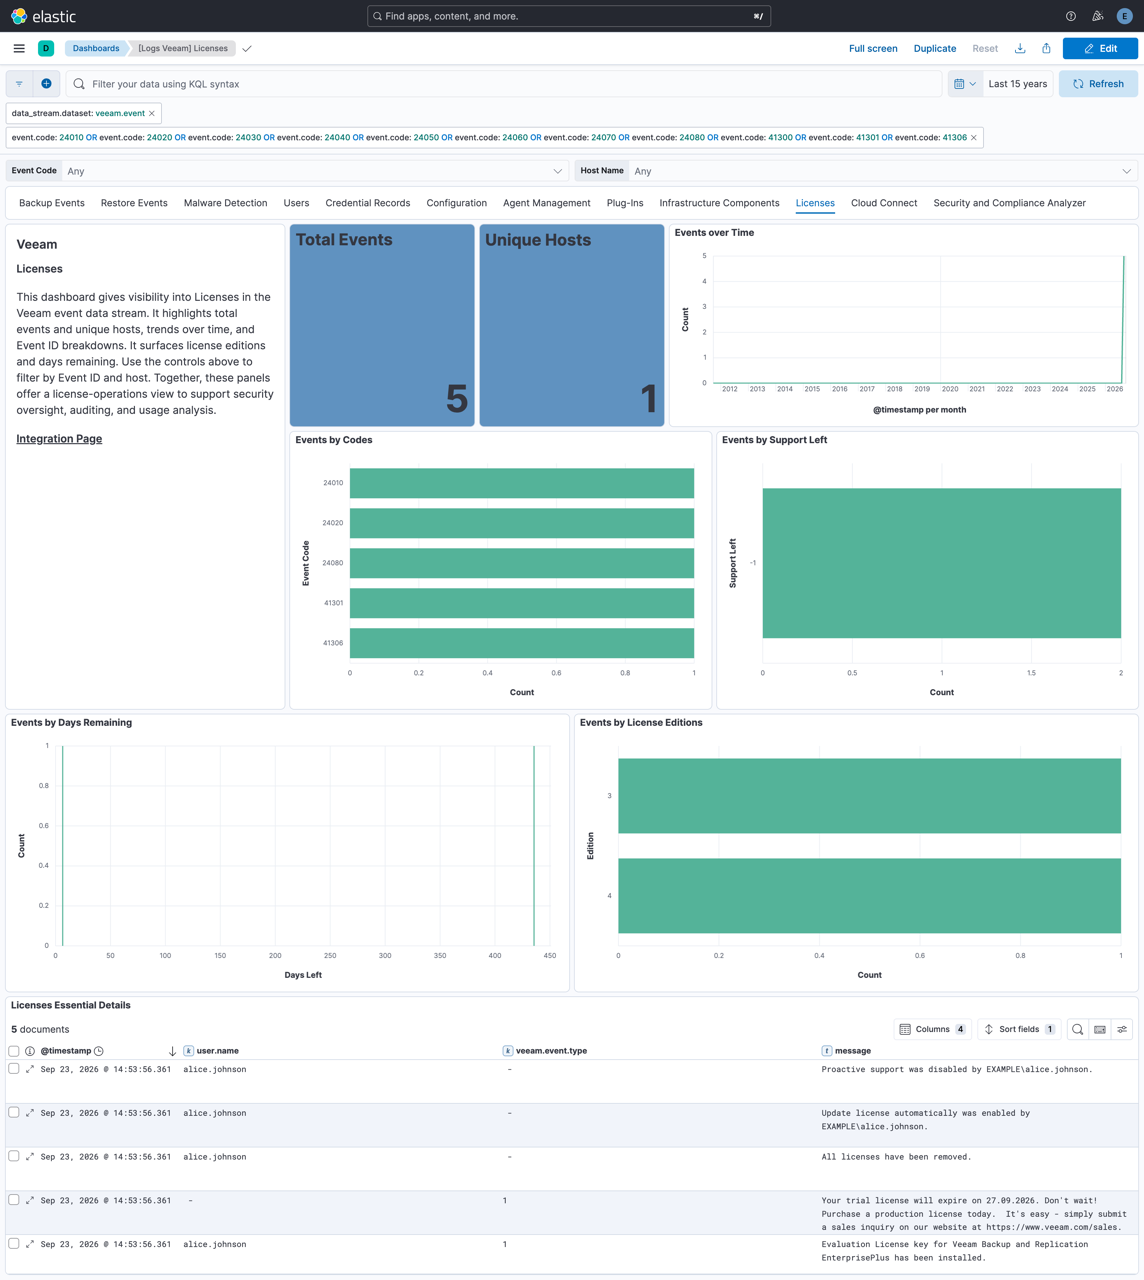This screenshot has height=1280, width=1144.
Task: Click the Edition 3 bar in License Editions
Action: [x=869, y=796]
